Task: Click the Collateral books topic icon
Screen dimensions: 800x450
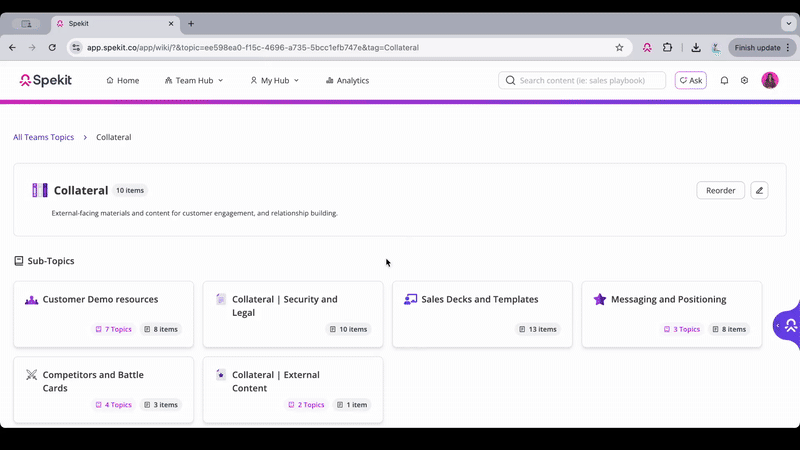Action: click(40, 190)
